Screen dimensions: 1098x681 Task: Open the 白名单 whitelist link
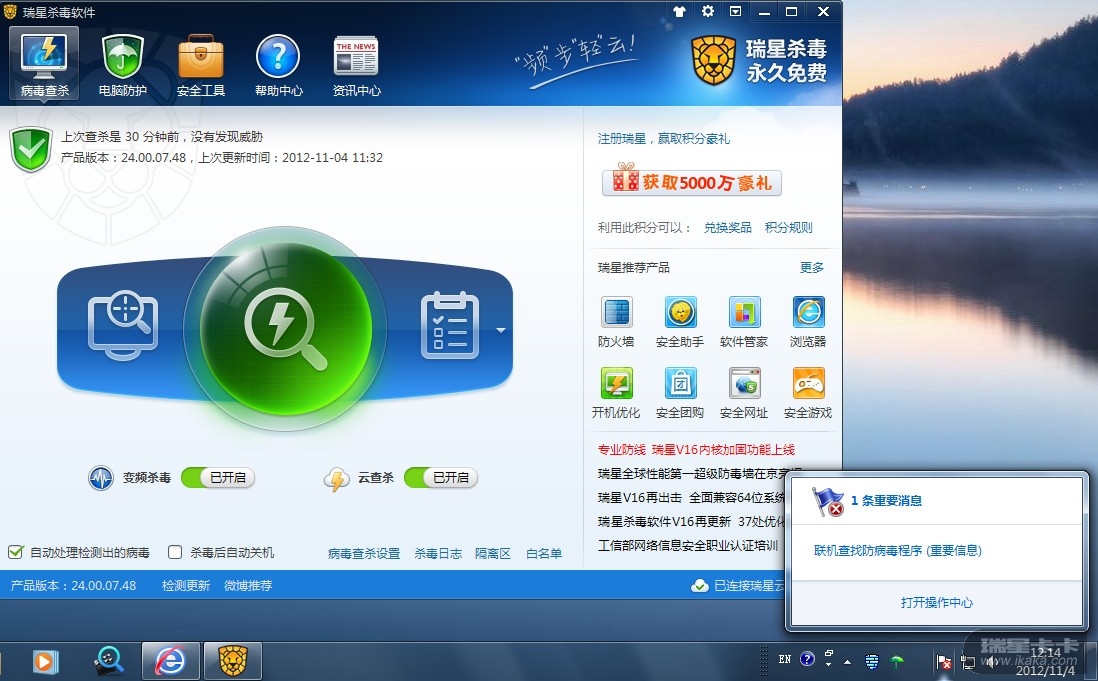click(x=544, y=553)
